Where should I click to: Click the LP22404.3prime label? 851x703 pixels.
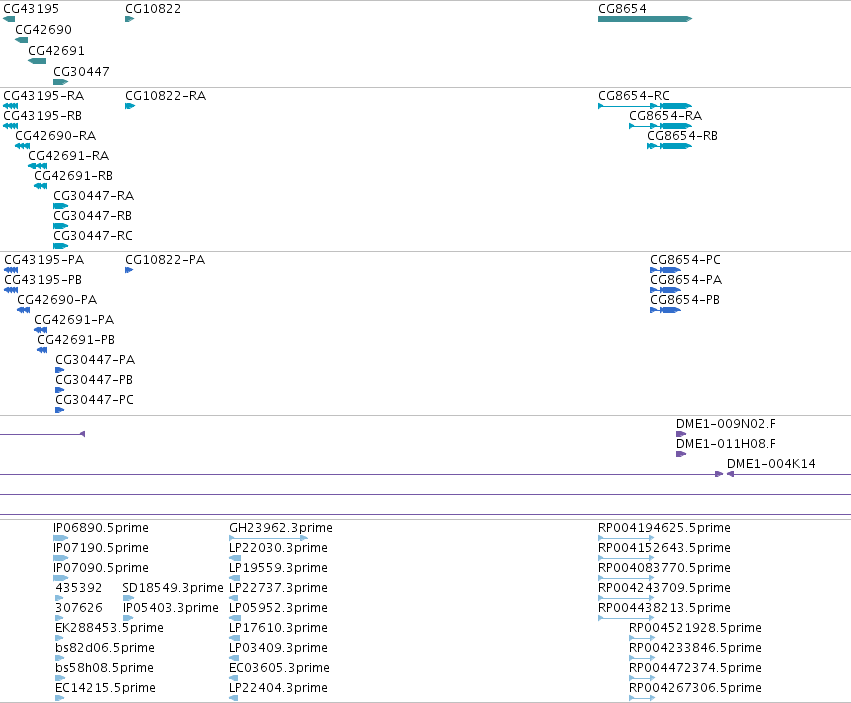point(278,688)
